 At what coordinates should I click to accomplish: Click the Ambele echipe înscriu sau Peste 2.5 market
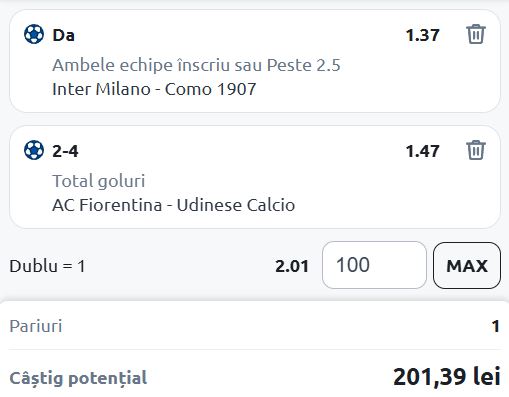coord(196,65)
